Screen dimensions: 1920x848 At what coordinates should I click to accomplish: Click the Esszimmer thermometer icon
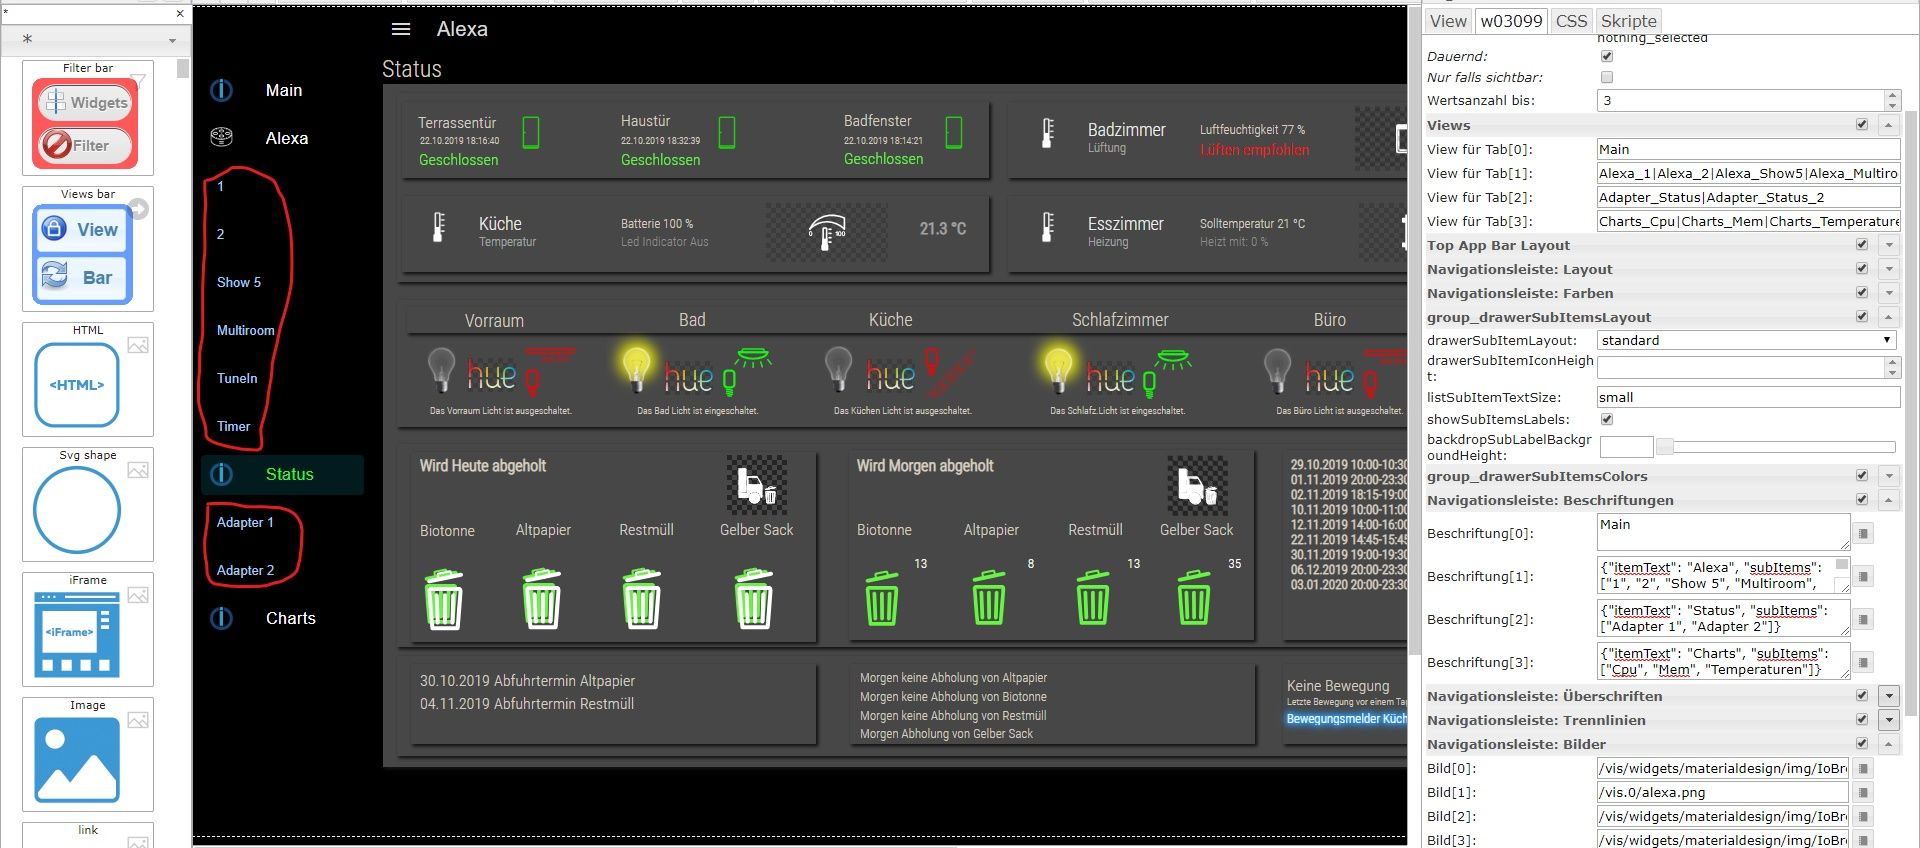(1047, 228)
